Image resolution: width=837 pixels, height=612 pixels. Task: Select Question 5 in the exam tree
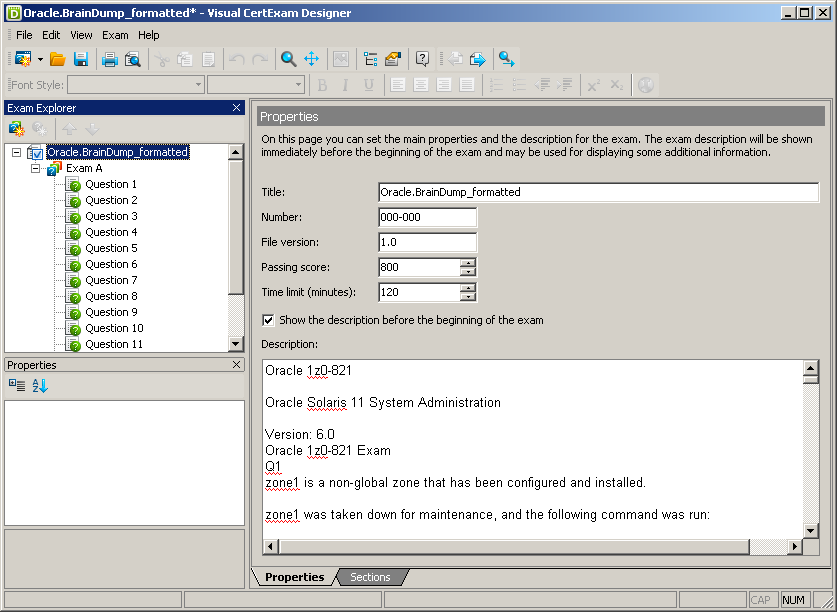111,248
